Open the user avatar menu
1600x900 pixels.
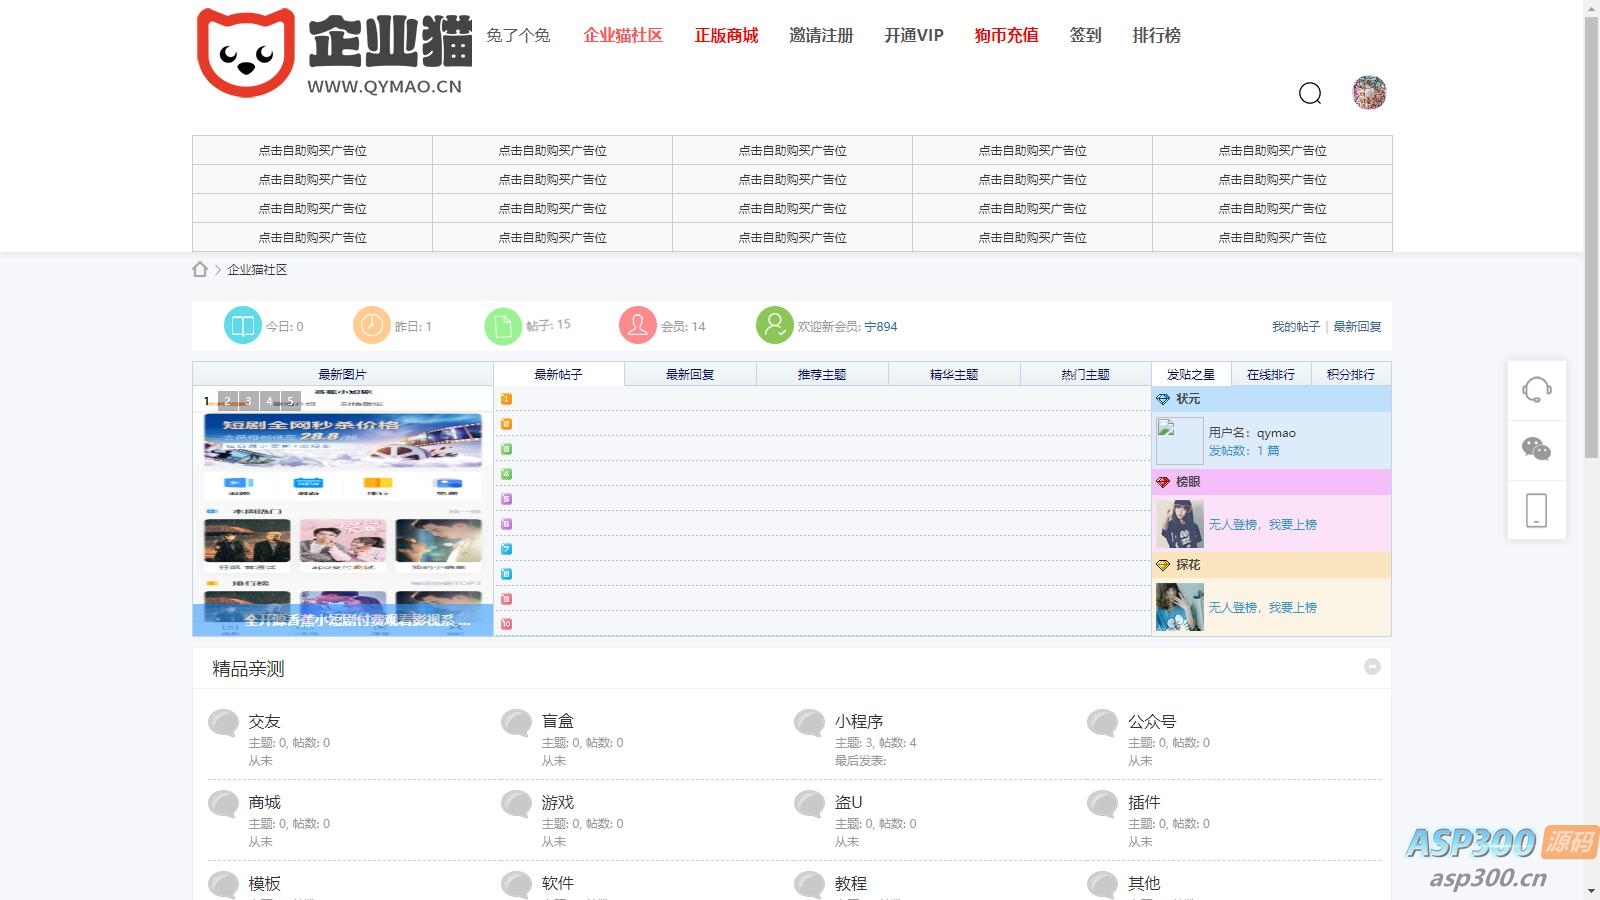(x=1369, y=93)
